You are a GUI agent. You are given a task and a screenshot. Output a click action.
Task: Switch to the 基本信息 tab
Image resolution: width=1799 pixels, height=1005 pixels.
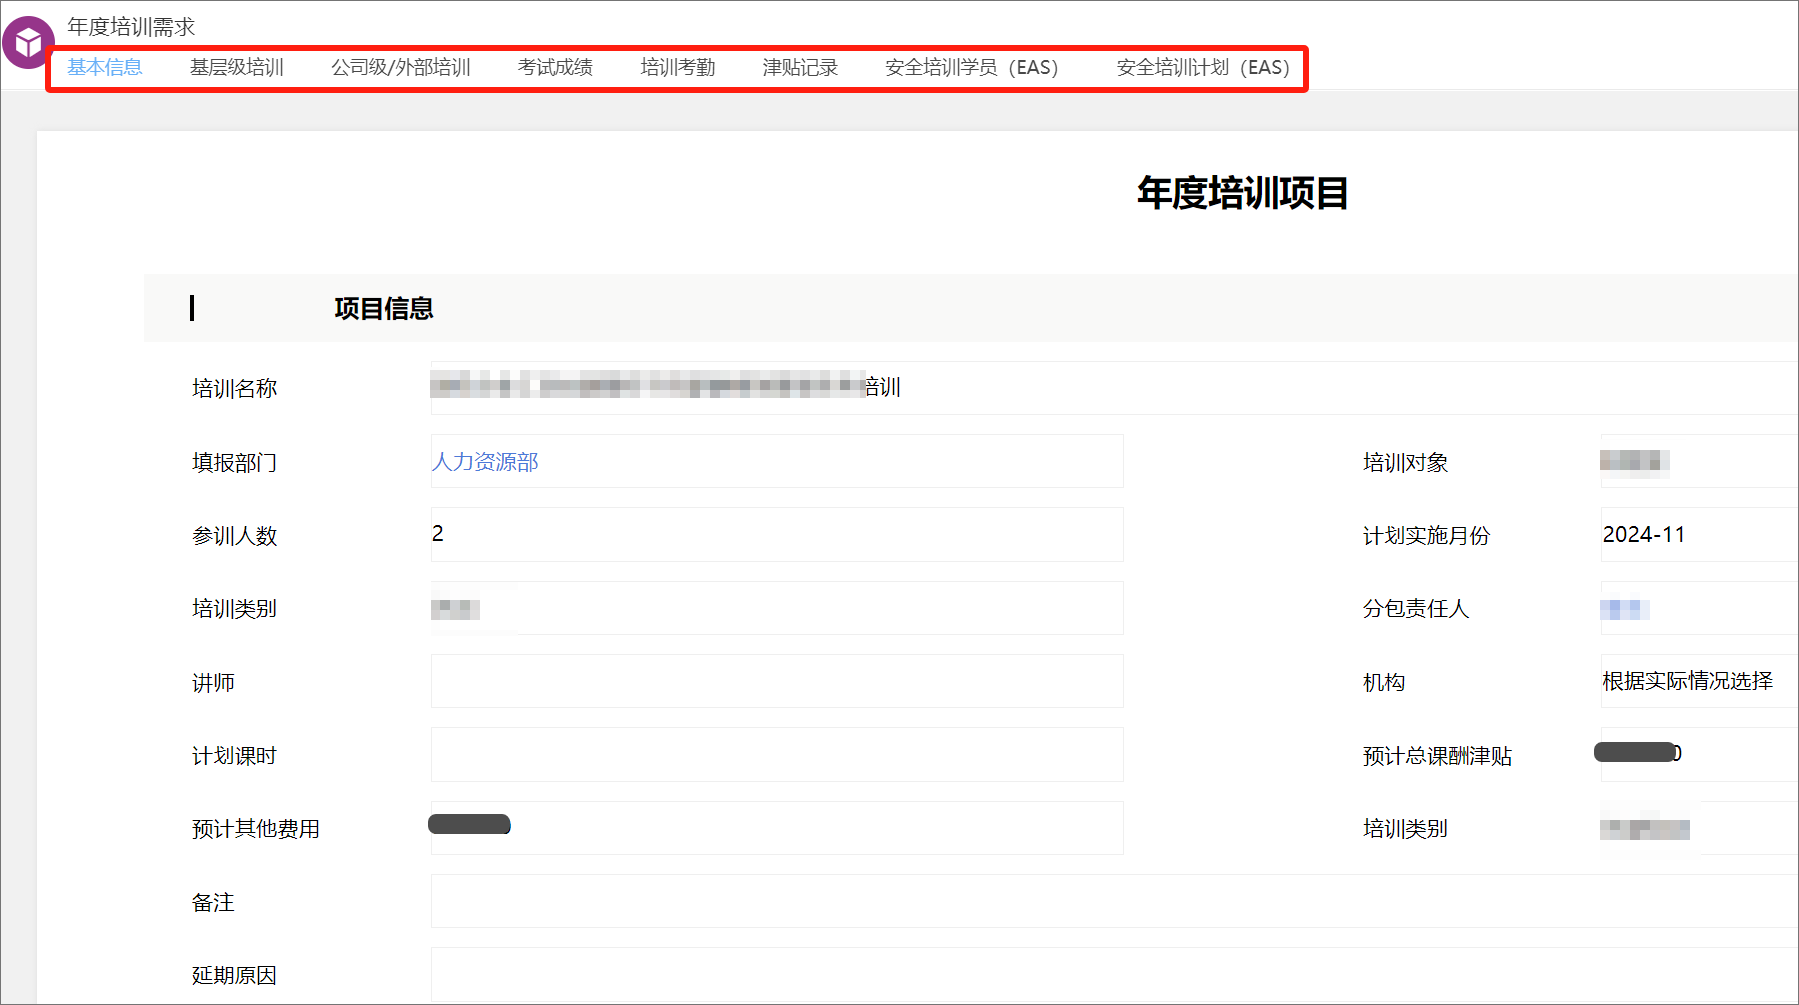(105, 67)
